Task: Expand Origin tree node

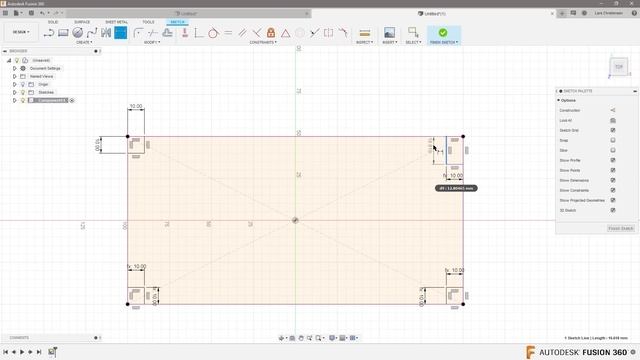Action: [x=15, y=84]
